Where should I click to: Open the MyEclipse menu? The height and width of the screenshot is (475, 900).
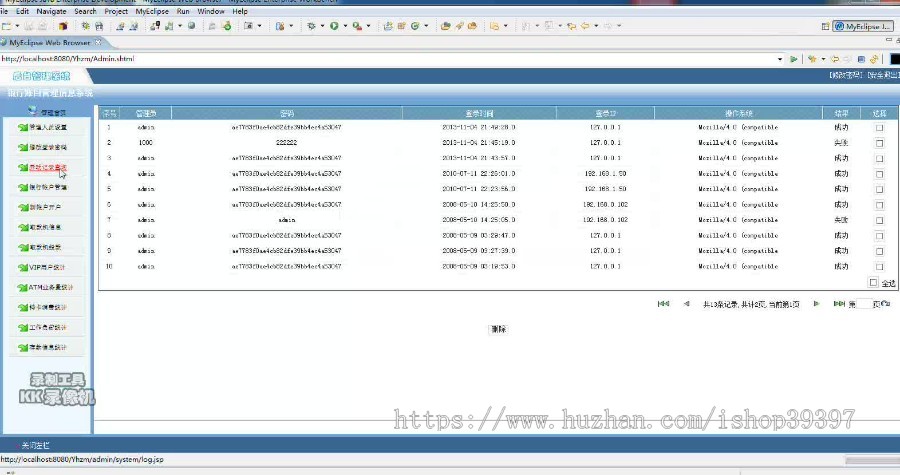tap(152, 11)
